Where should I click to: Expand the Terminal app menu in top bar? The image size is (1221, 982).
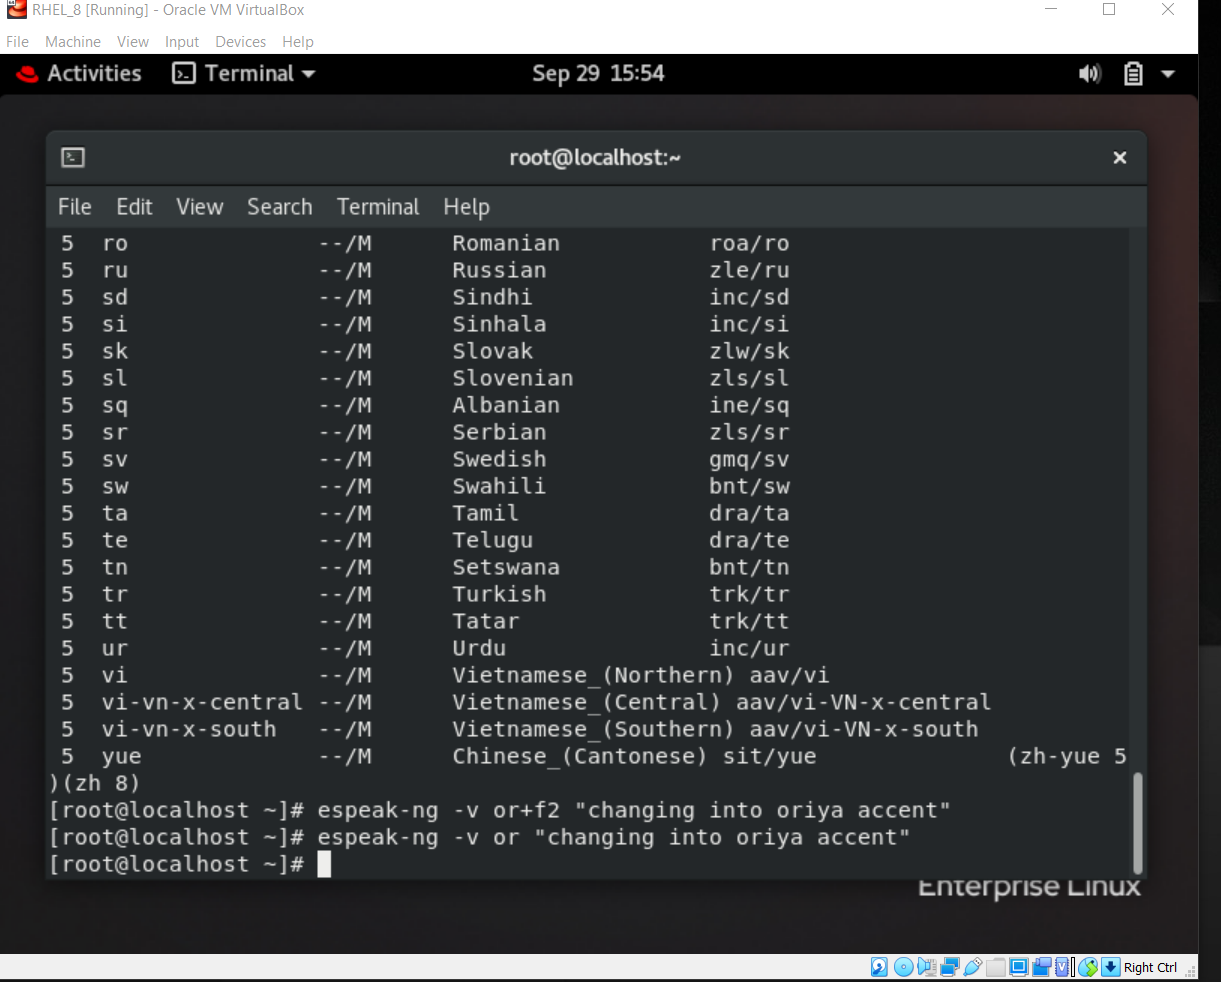243,73
